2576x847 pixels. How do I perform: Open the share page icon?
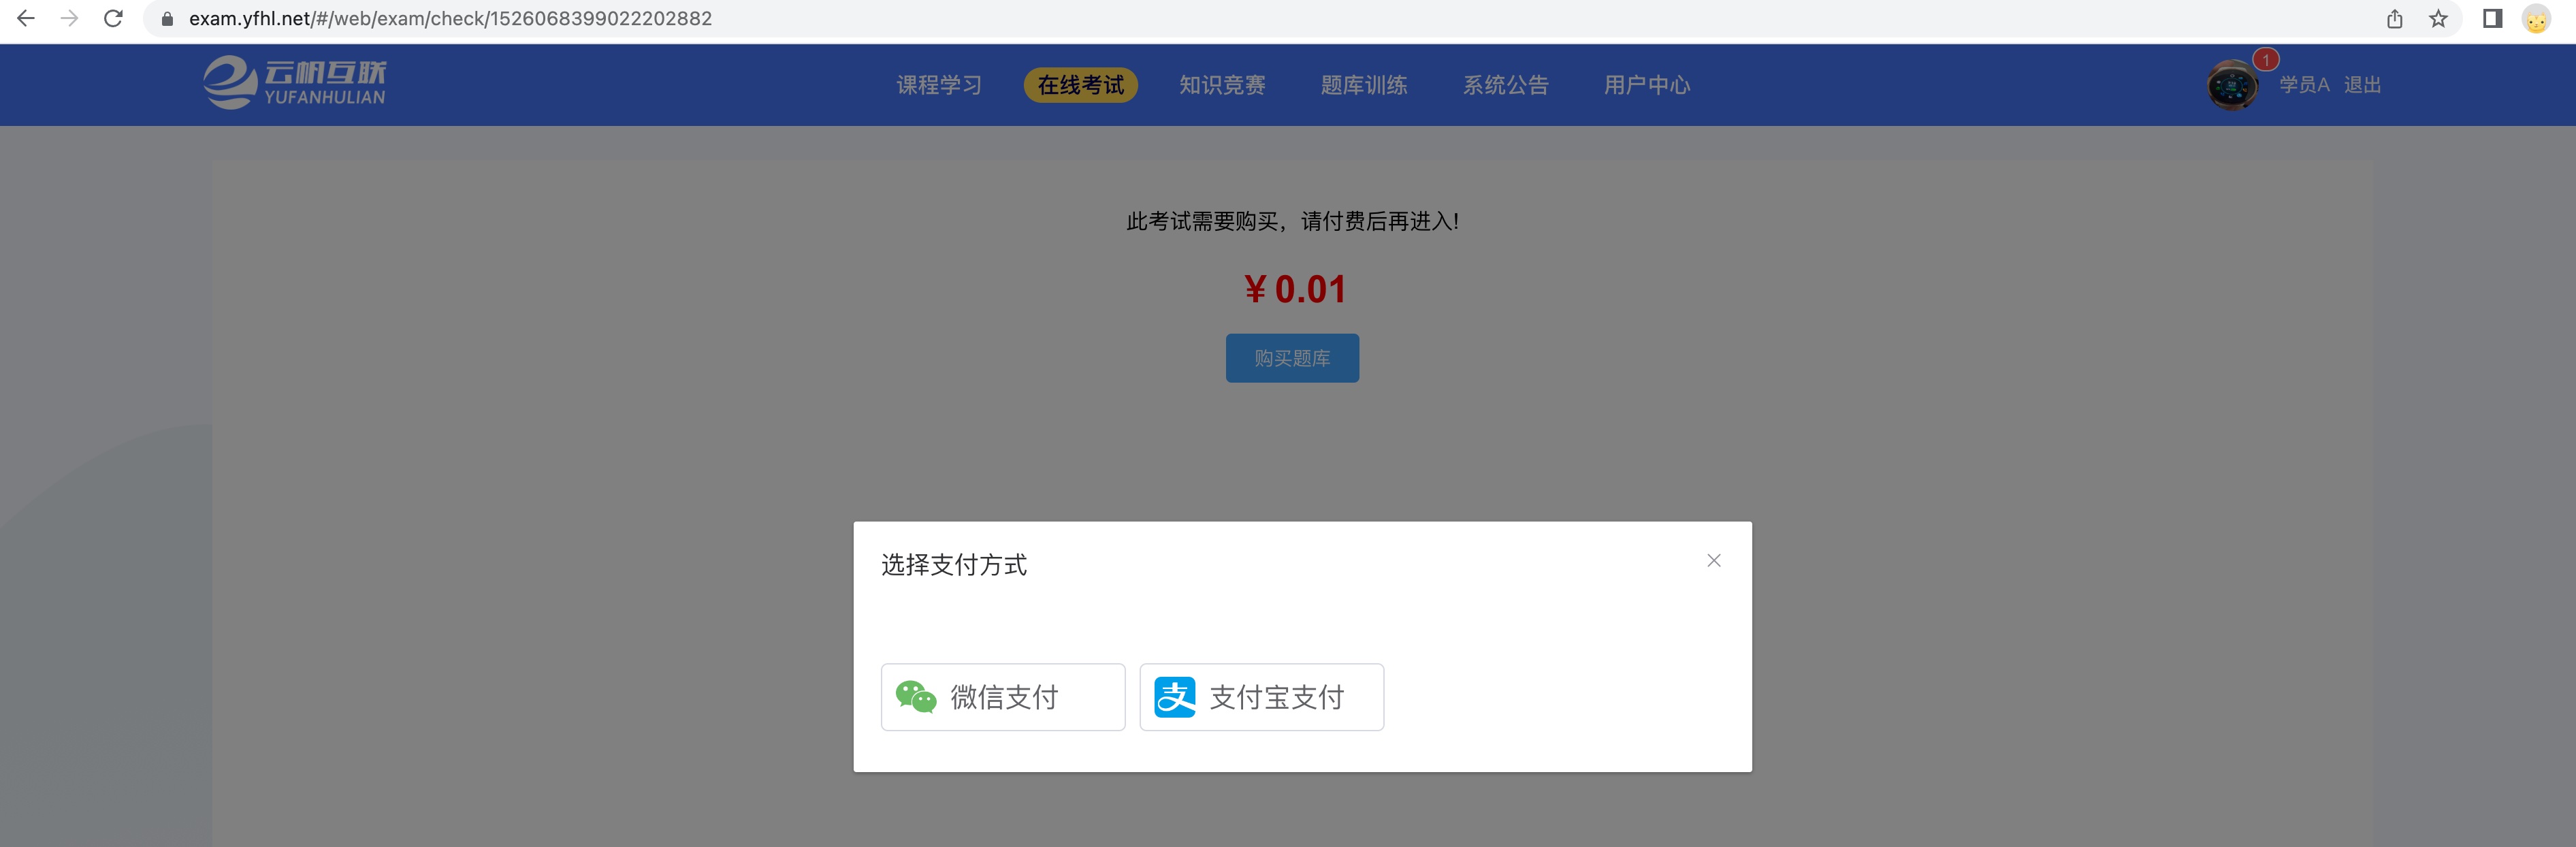click(x=2394, y=19)
